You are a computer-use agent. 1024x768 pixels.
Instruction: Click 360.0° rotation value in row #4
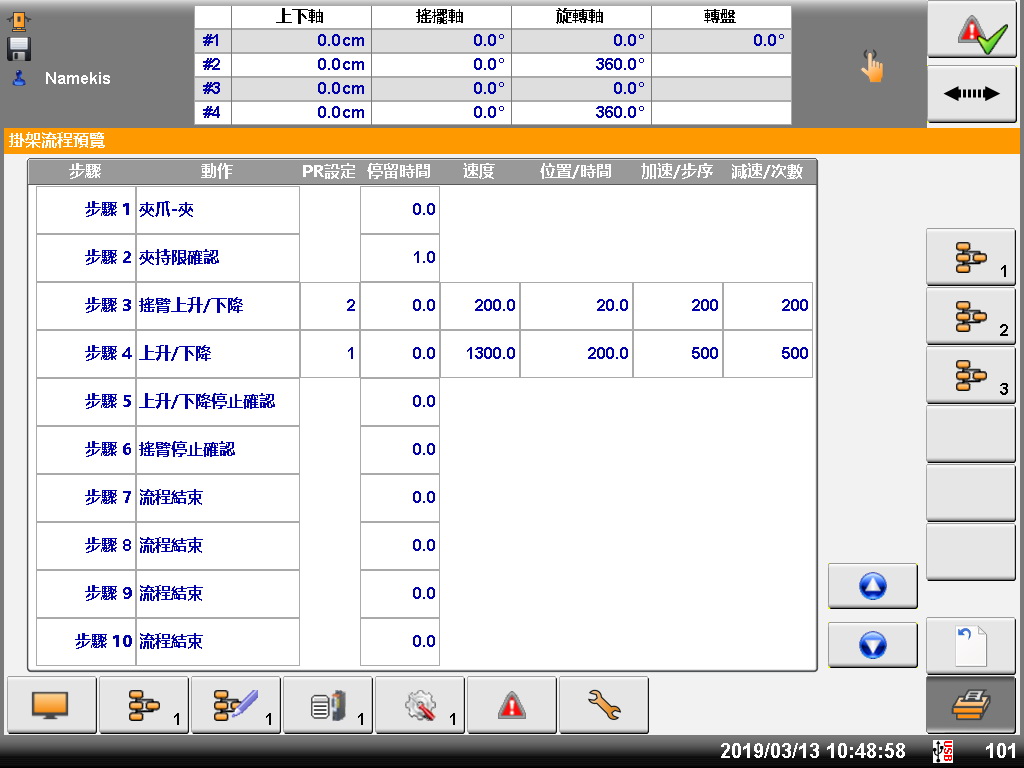pos(581,112)
